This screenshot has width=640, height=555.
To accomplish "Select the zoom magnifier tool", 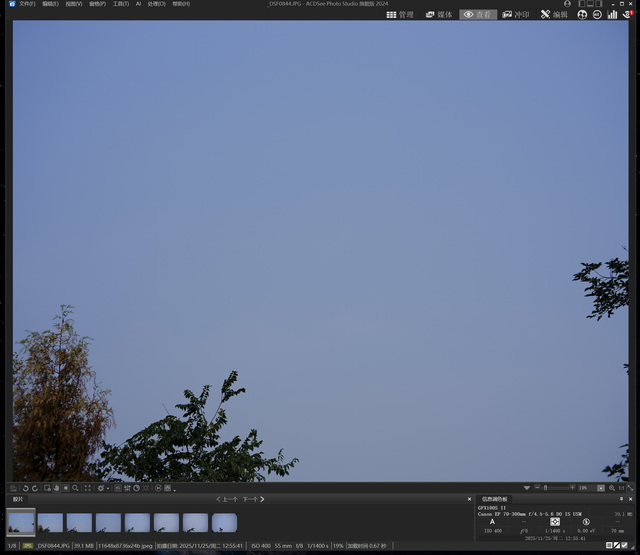I will [x=75, y=488].
